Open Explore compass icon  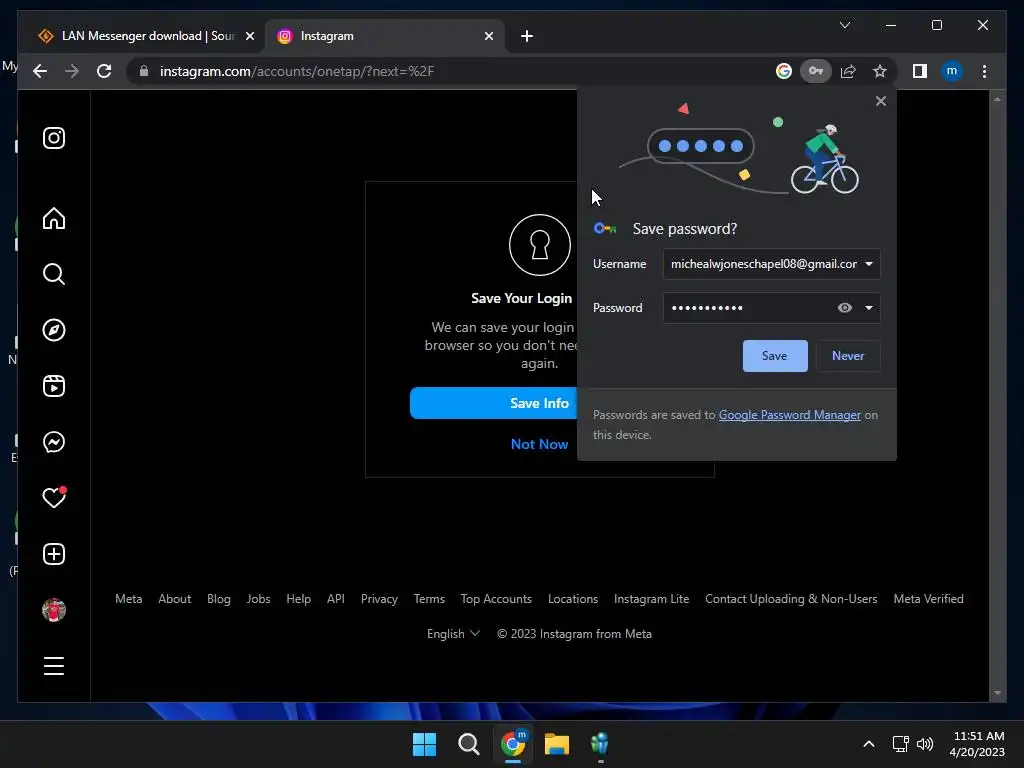click(54, 330)
